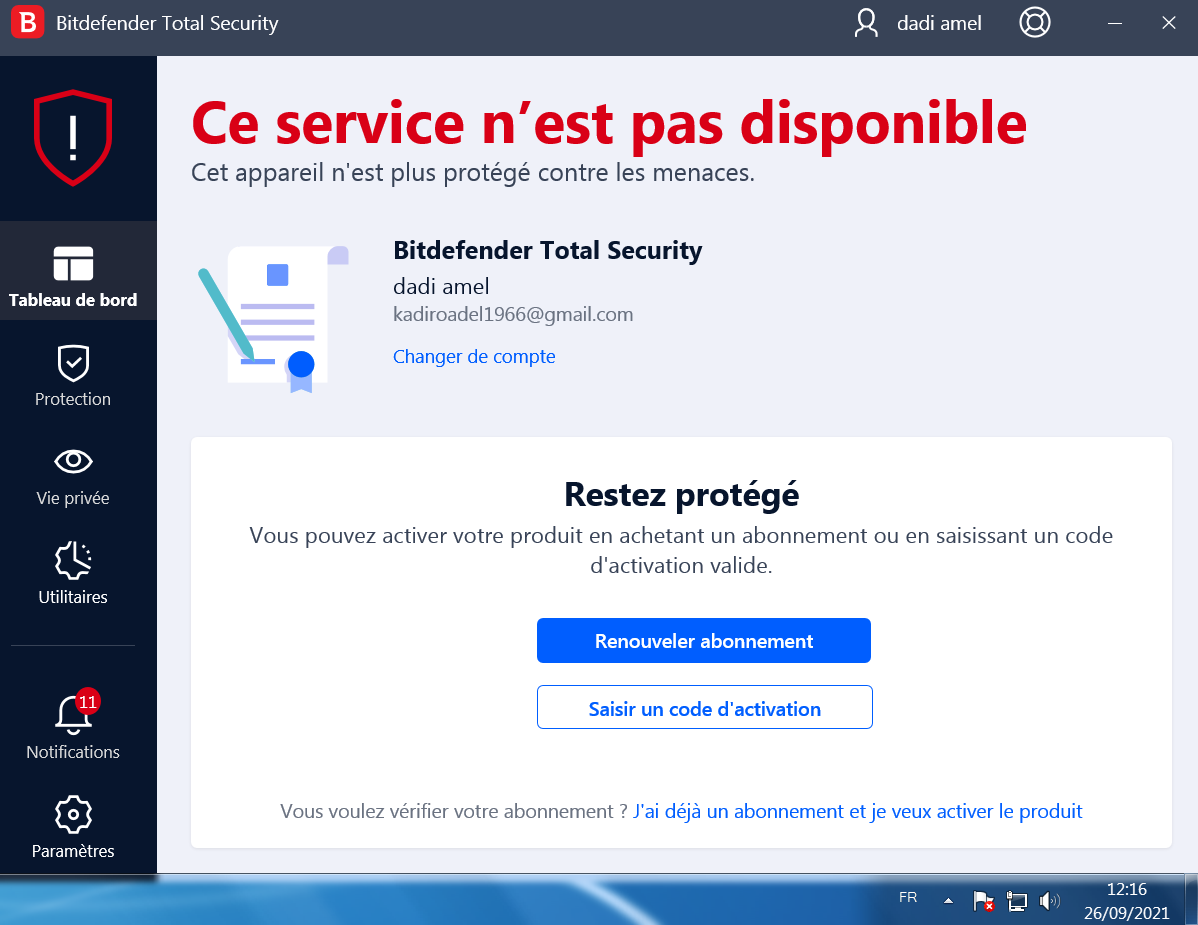
Task: Click the volume speaker tray icon
Action: coord(1050,901)
